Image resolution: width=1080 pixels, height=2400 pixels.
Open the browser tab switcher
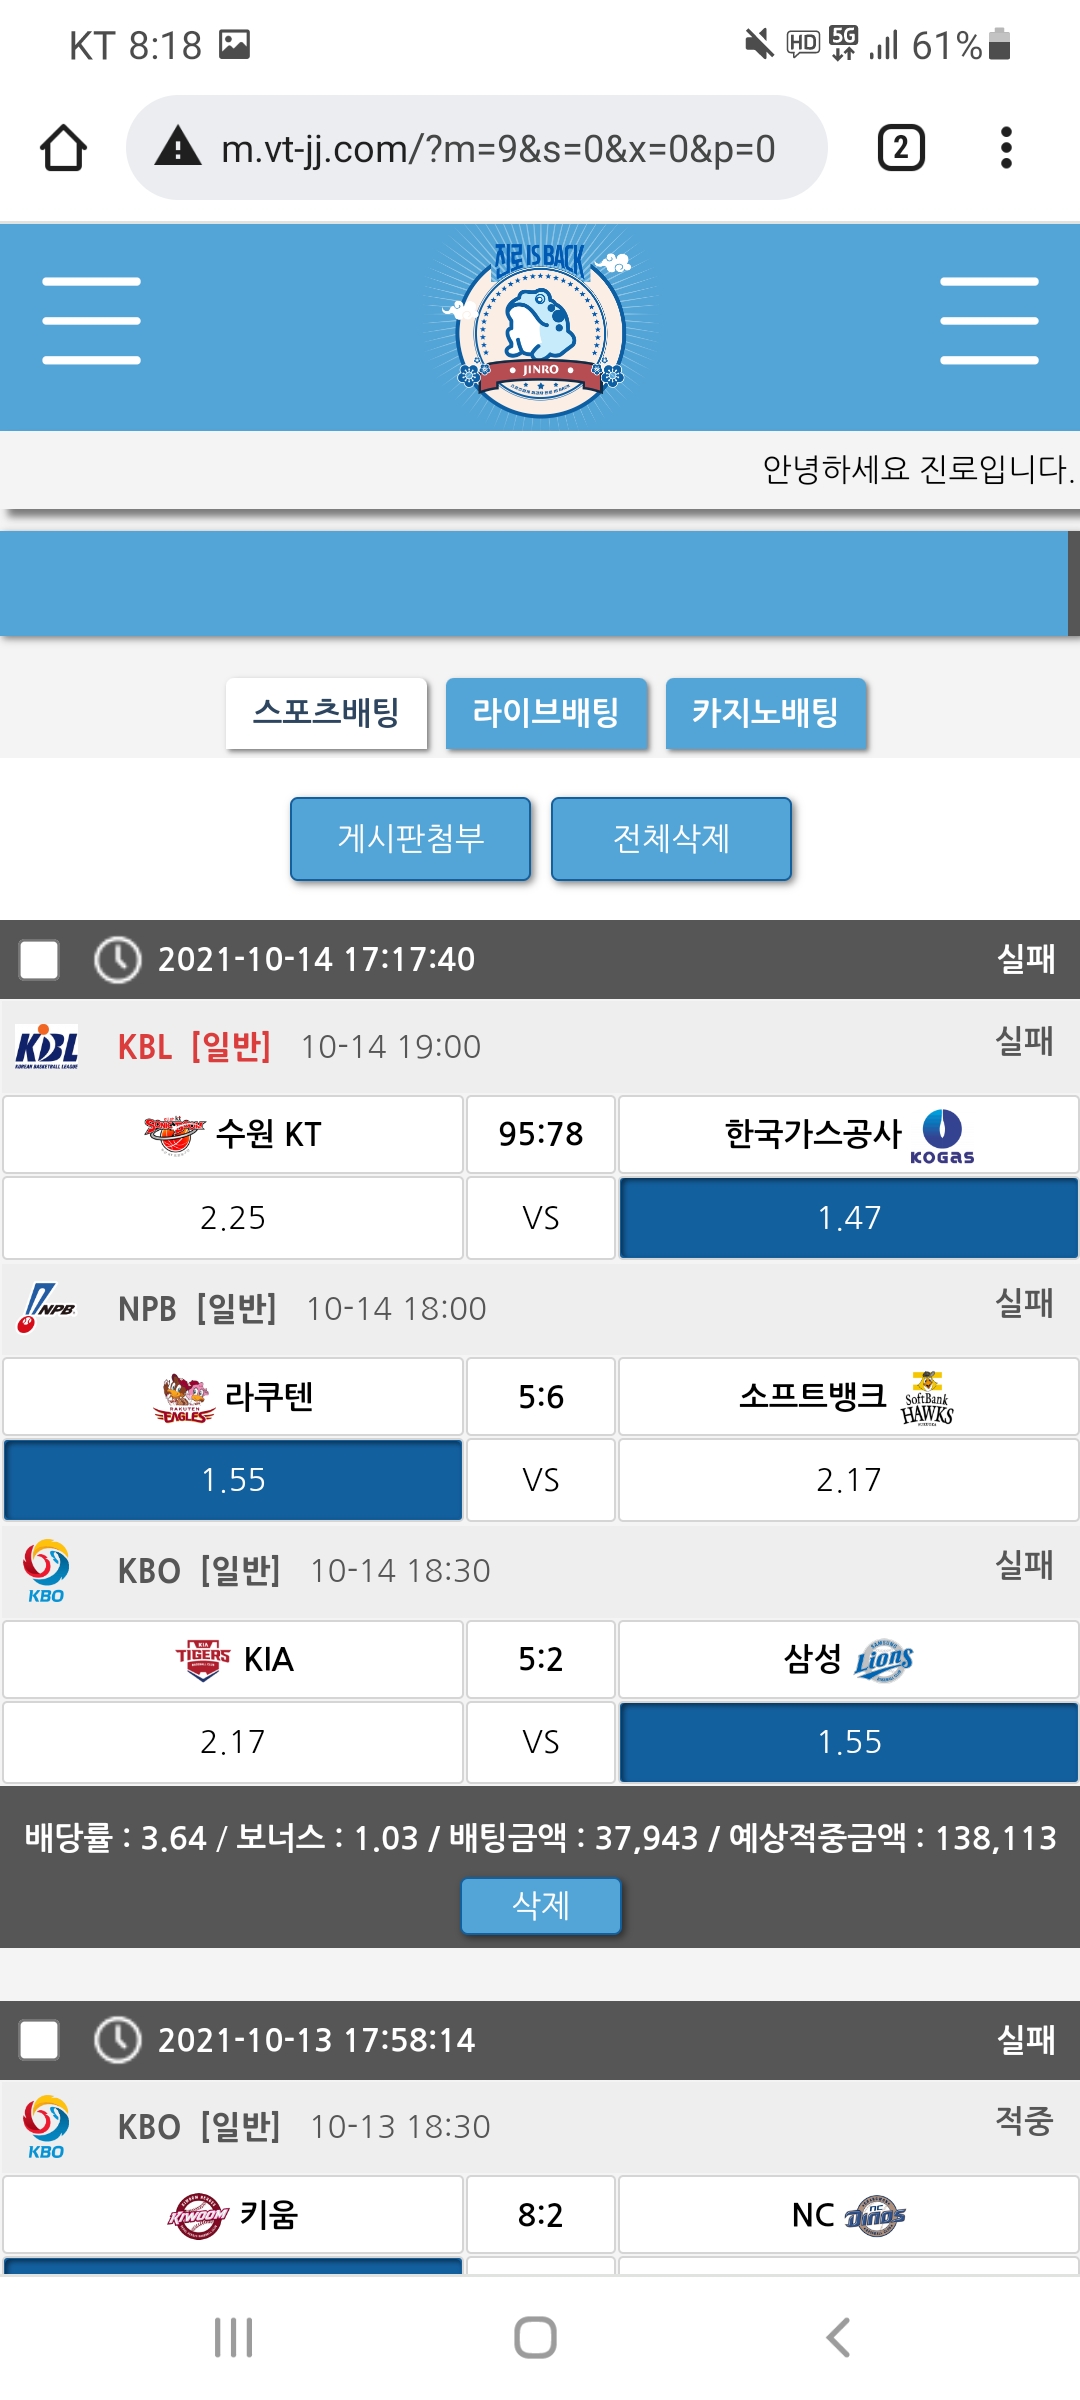coord(900,148)
